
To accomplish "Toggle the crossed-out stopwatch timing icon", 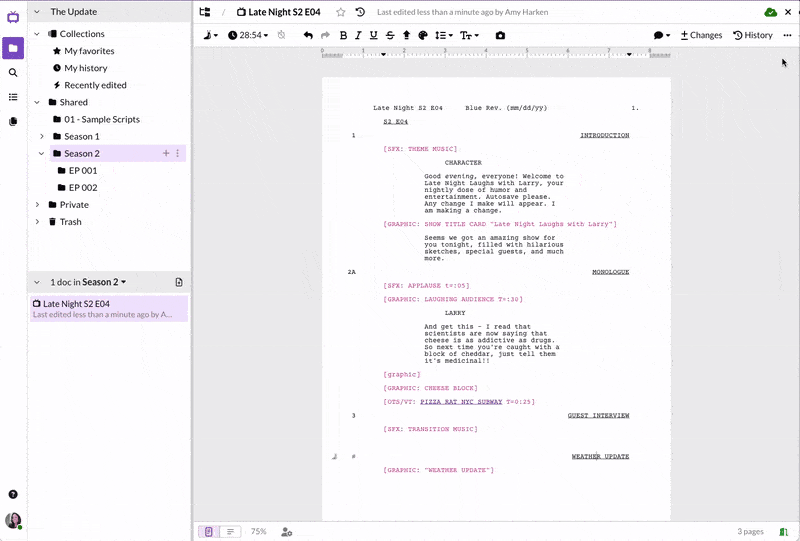I will (x=281, y=35).
